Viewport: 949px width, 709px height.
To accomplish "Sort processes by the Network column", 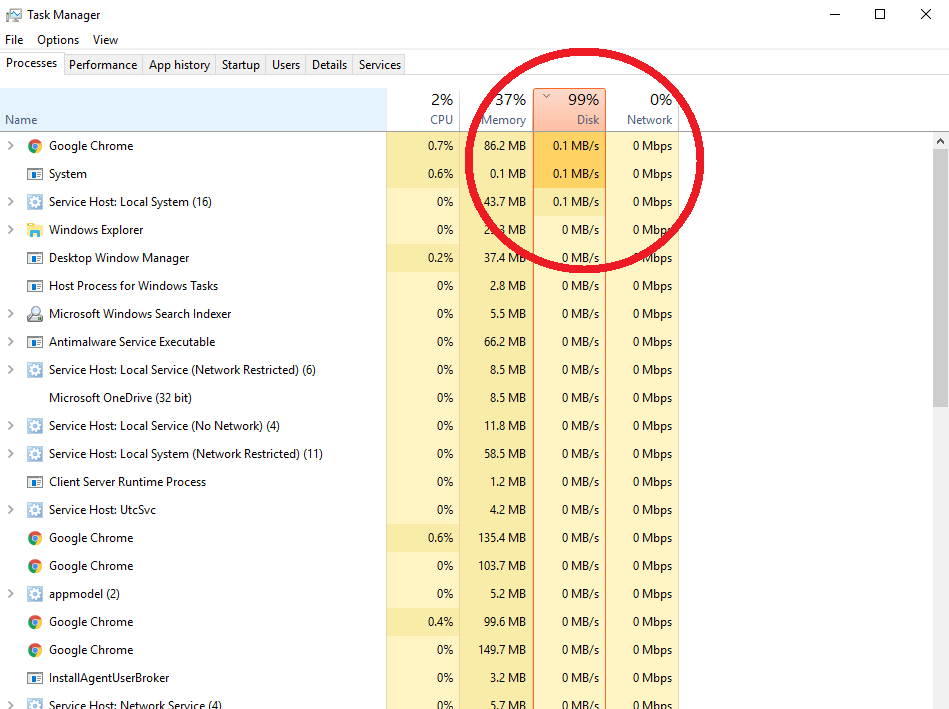I will pos(642,110).
